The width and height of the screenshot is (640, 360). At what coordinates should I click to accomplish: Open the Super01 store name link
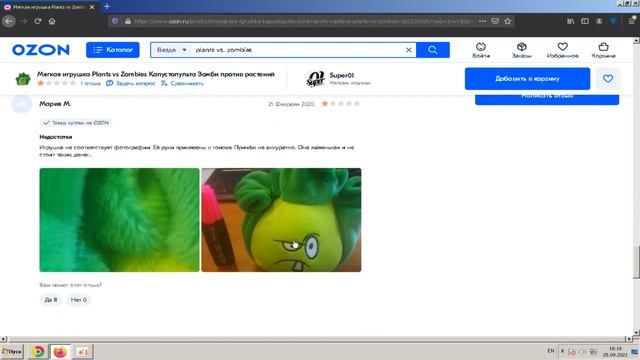click(342, 75)
